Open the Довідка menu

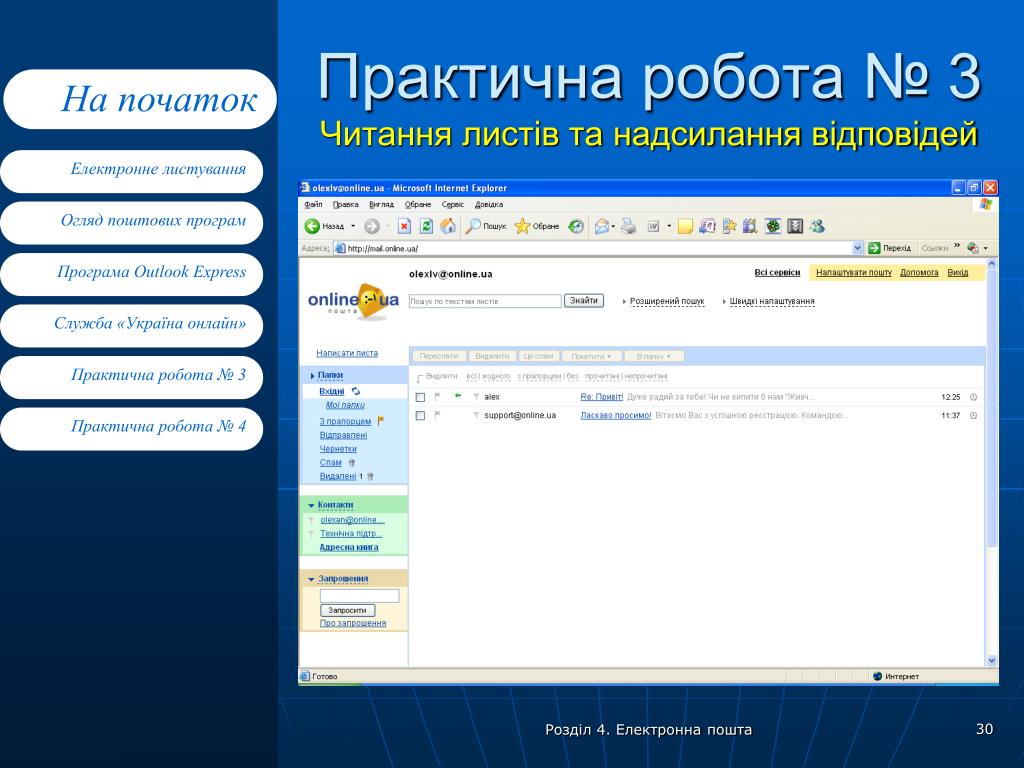[488, 204]
